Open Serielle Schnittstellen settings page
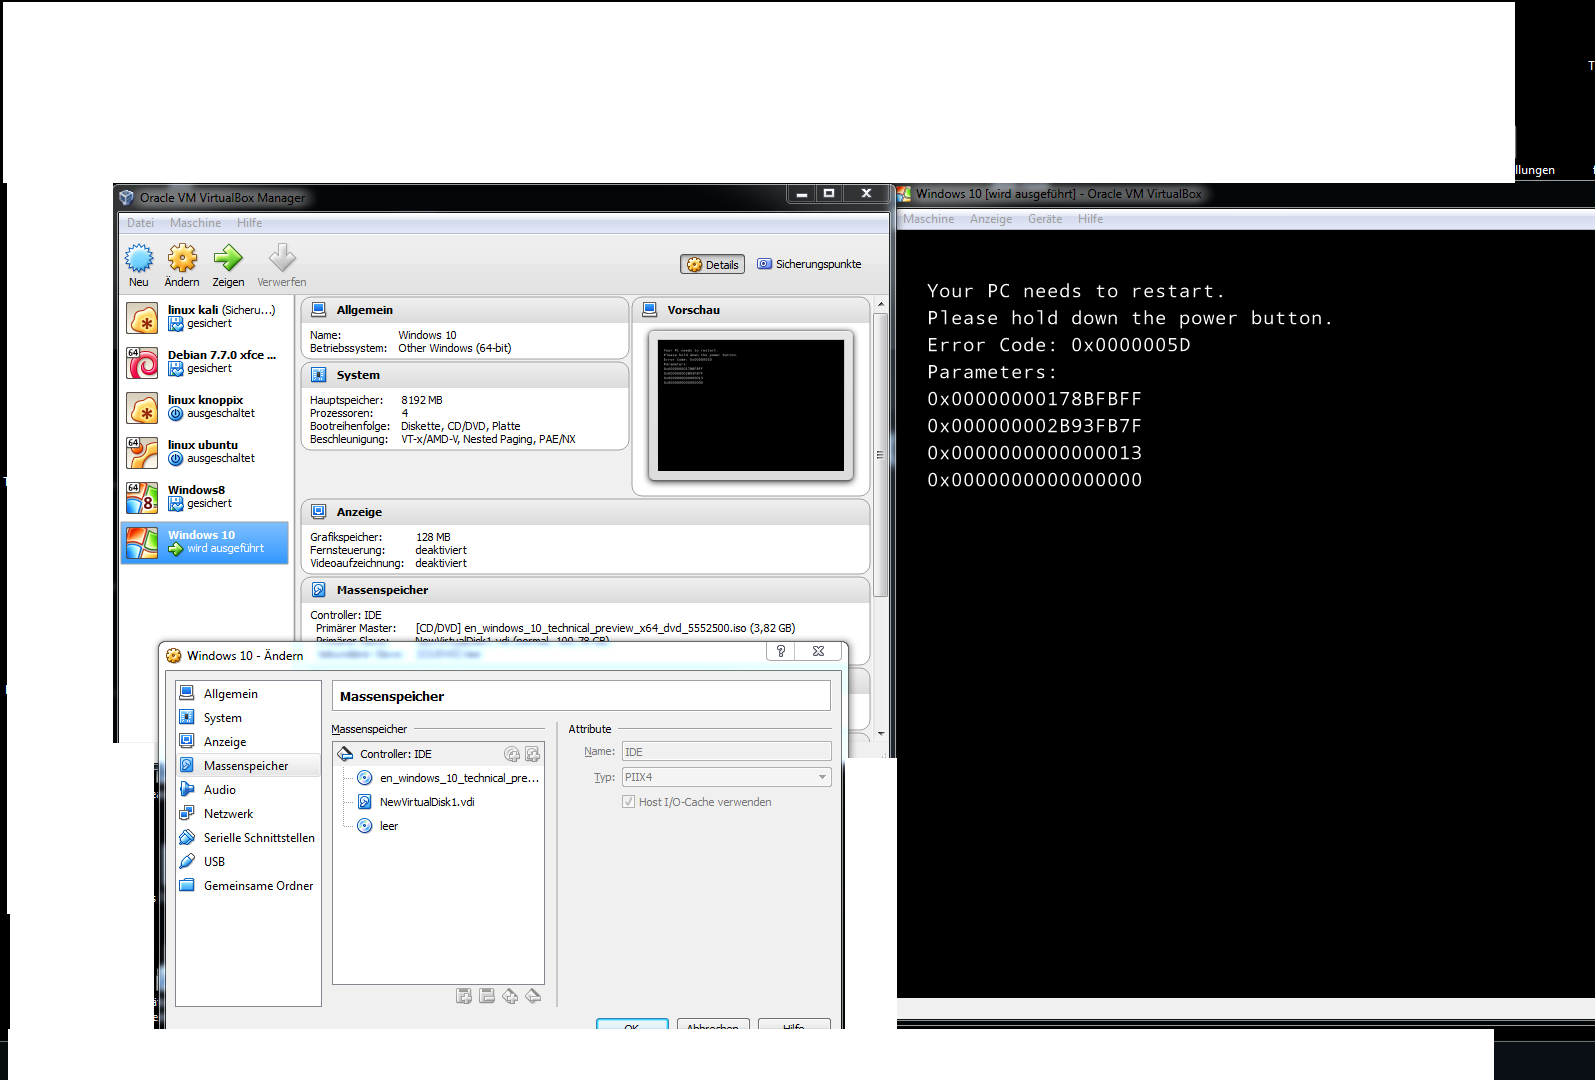Image resolution: width=1595 pixels, height=1080 pixels. 248,838
